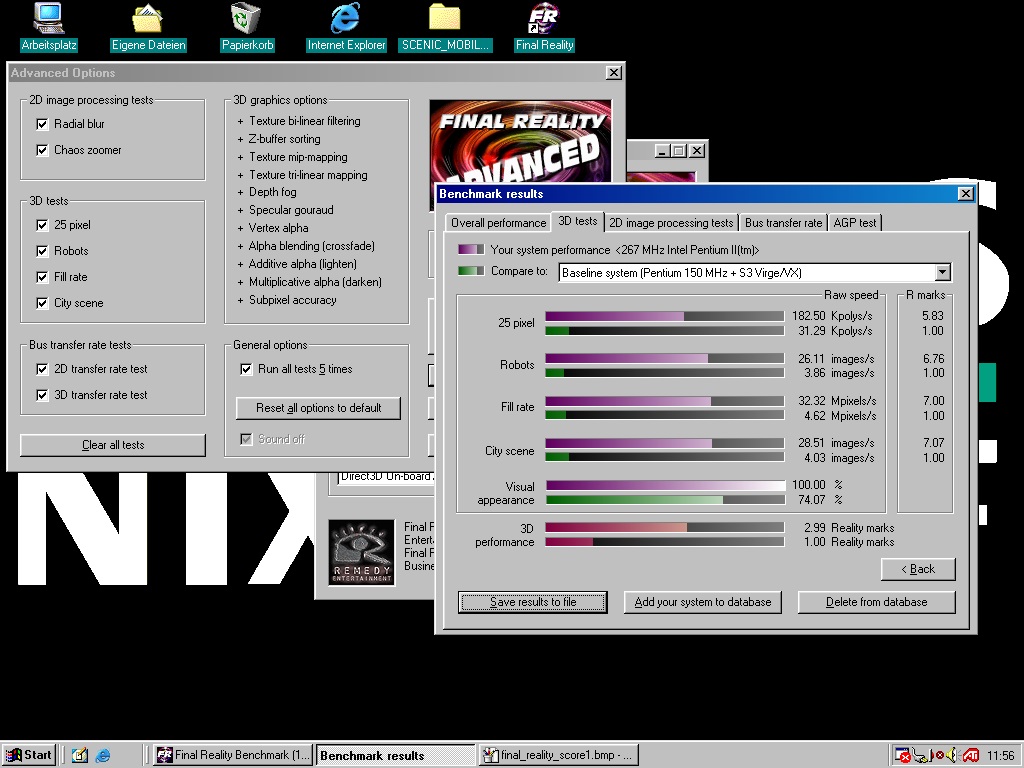1024x768 pixels.
Task: Click the Final Reality Advanced banner image
Action: [520, 140]
